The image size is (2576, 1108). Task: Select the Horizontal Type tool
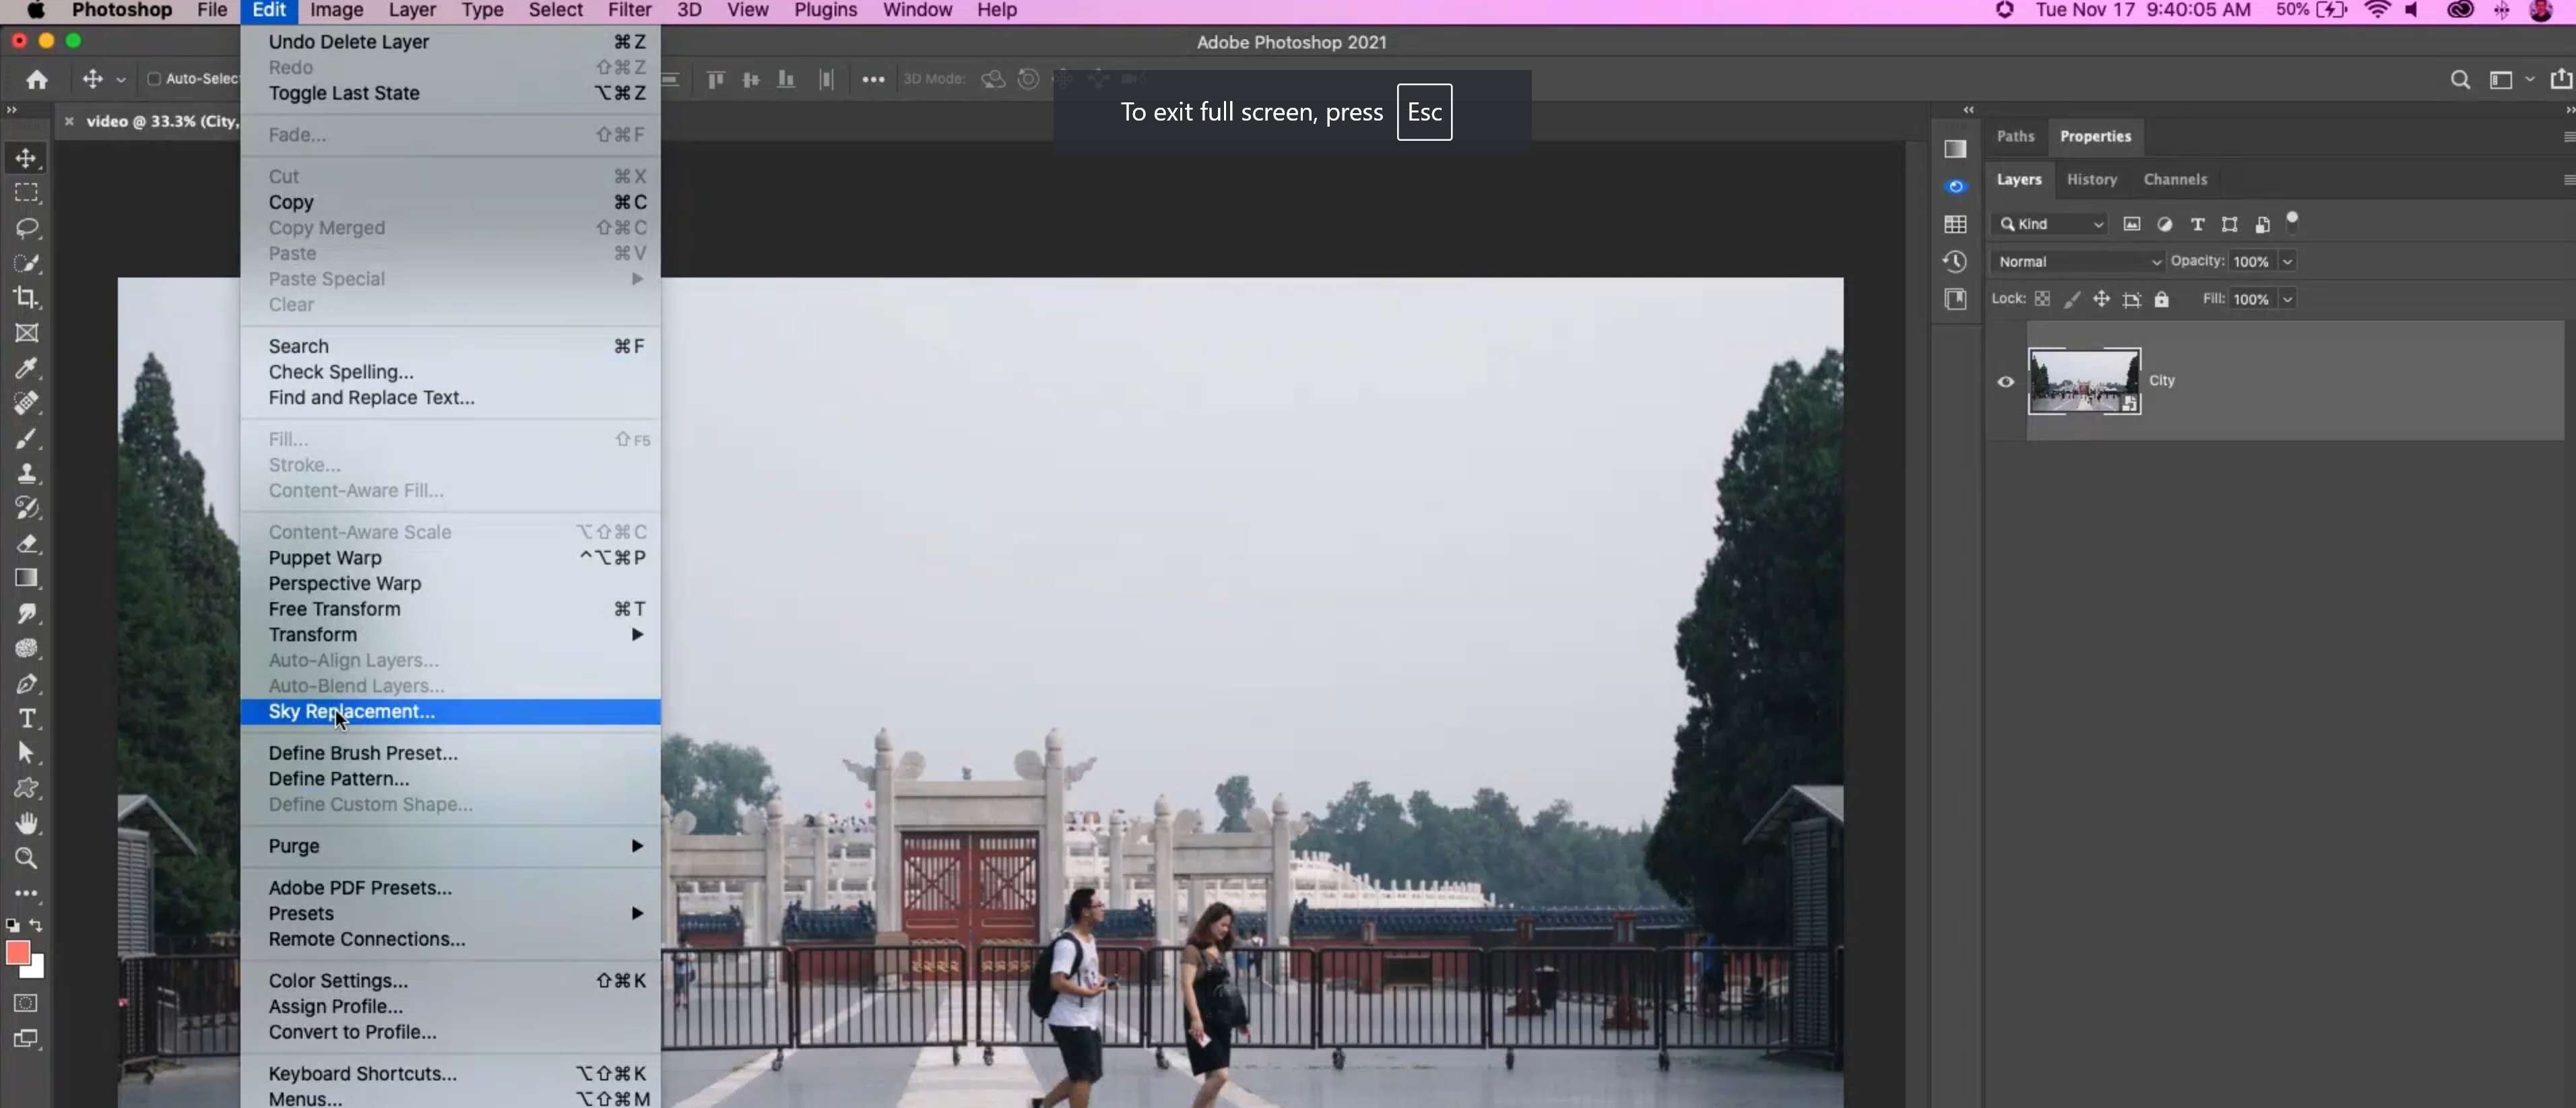coord(26,719)
